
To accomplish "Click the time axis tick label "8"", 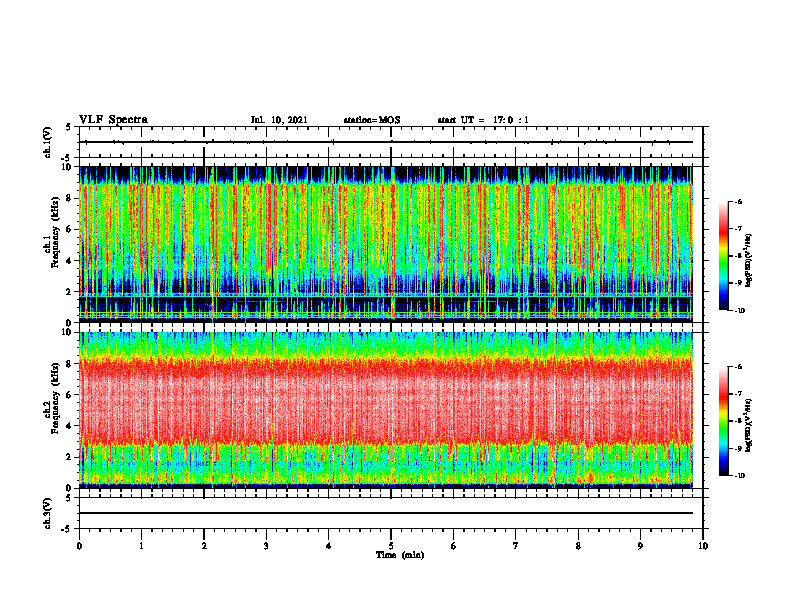I will point(578,546).
